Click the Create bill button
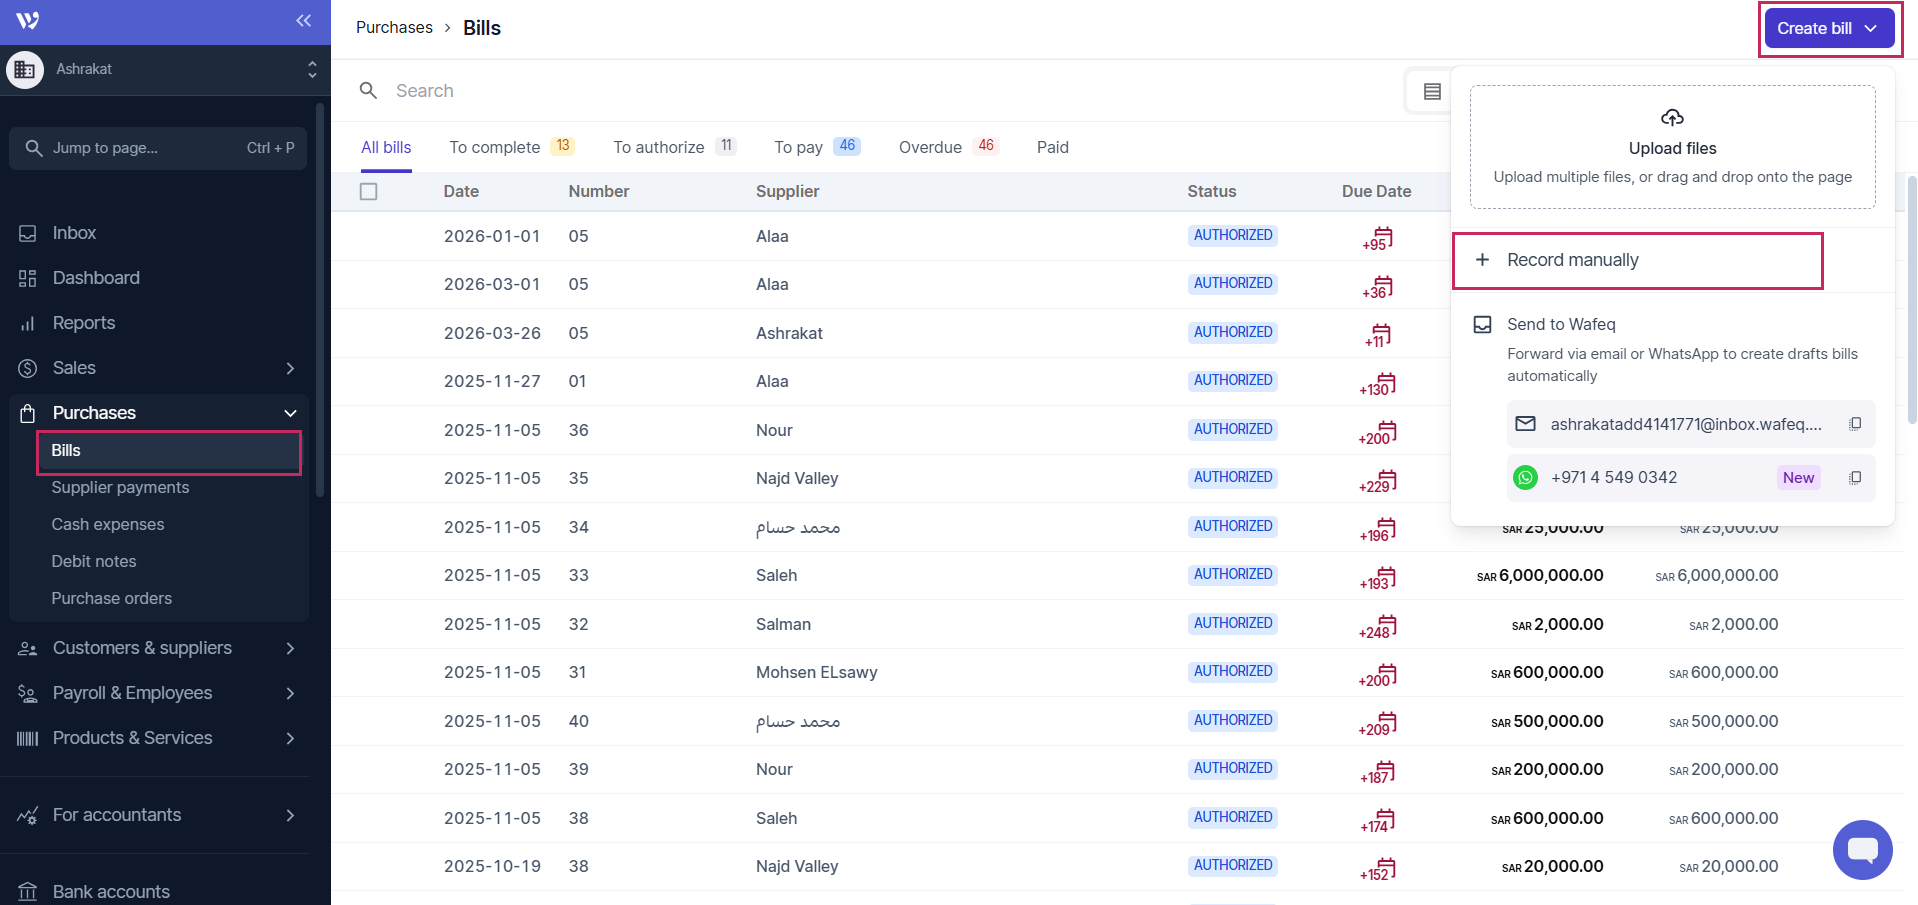This screenshot has height=905, width=1918. click(1827, 28)
